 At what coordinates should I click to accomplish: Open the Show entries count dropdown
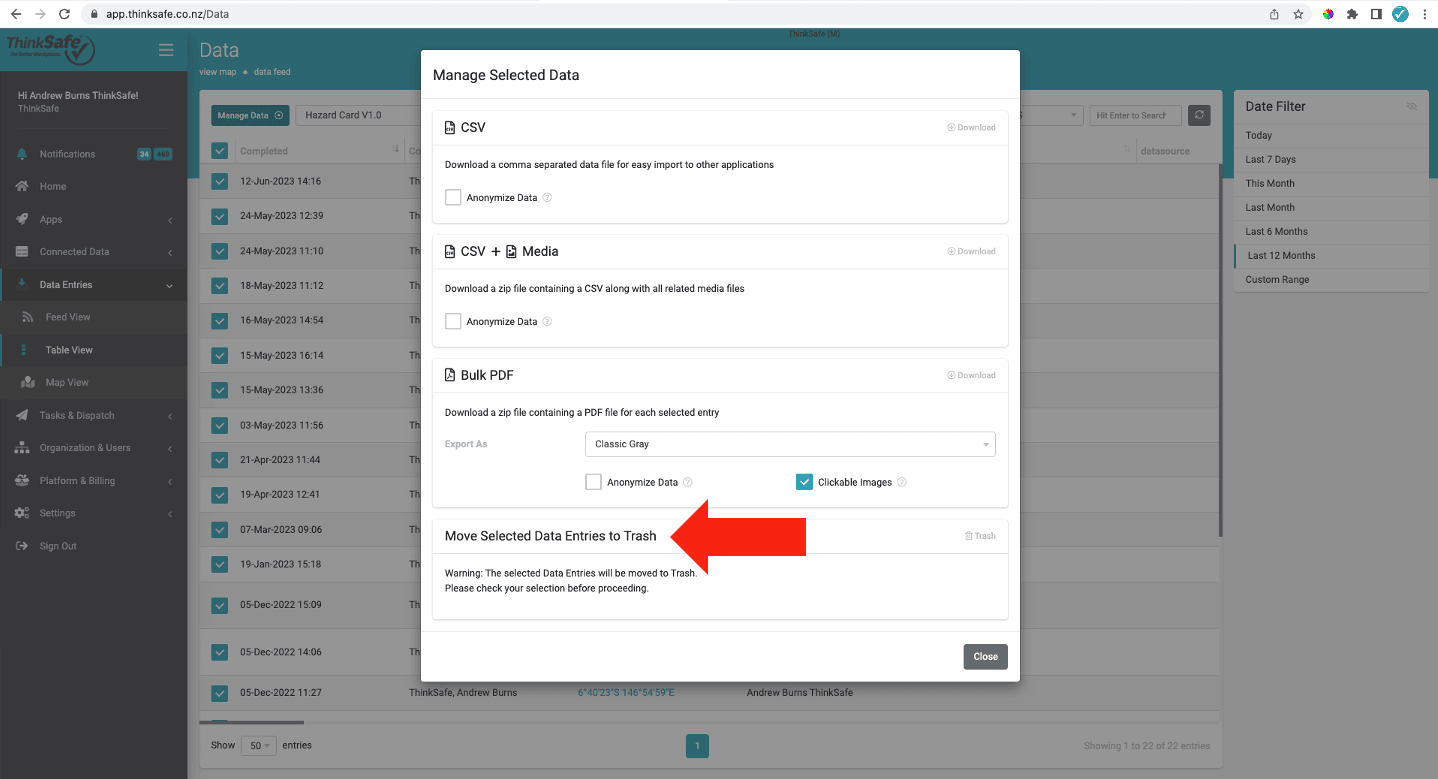259,746
